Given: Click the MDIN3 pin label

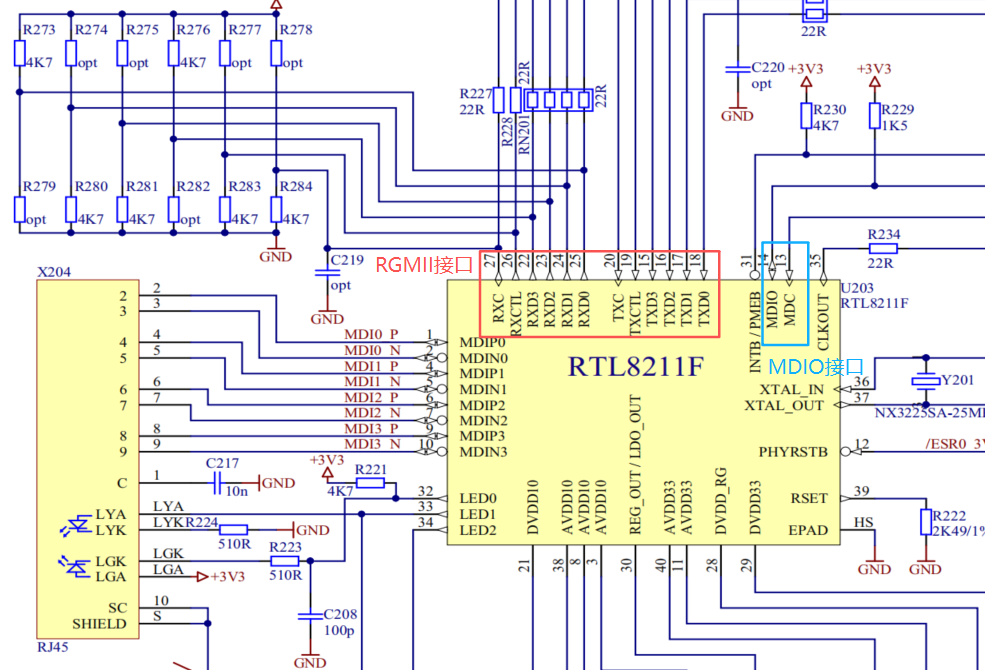Looking at the screenshot, I should pos(483,452).
